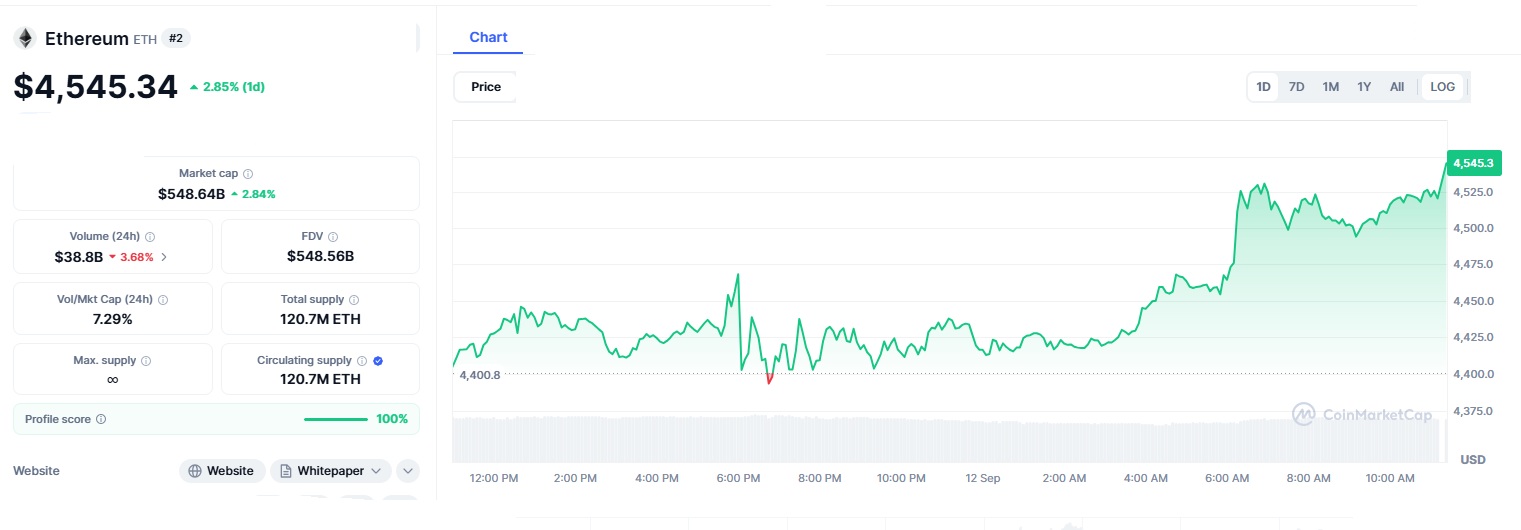Open the Website link button
Screen dimensions: 1521x530
223,471
